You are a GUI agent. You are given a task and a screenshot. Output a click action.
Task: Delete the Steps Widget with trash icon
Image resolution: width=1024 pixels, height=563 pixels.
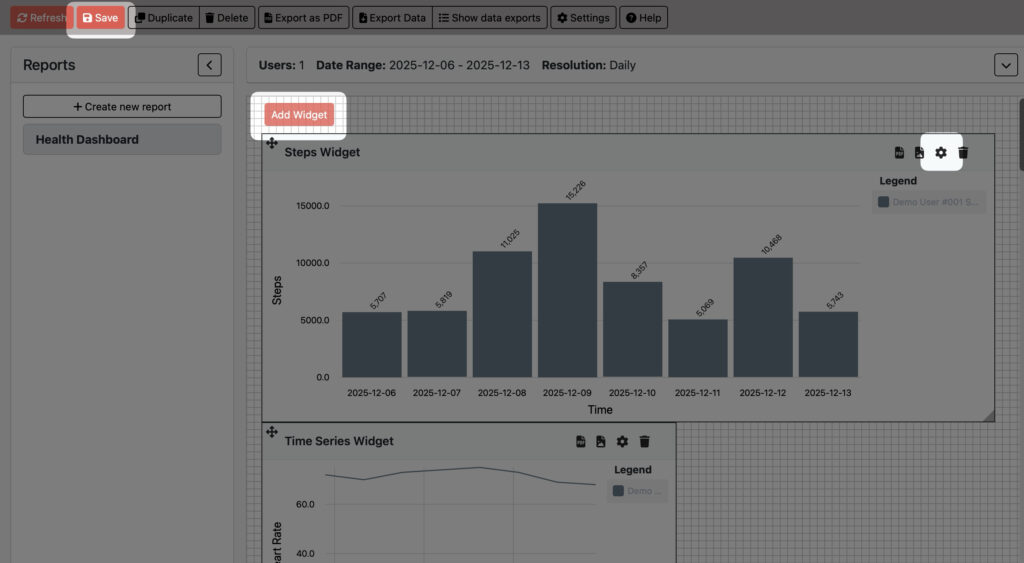coord(963,153)
